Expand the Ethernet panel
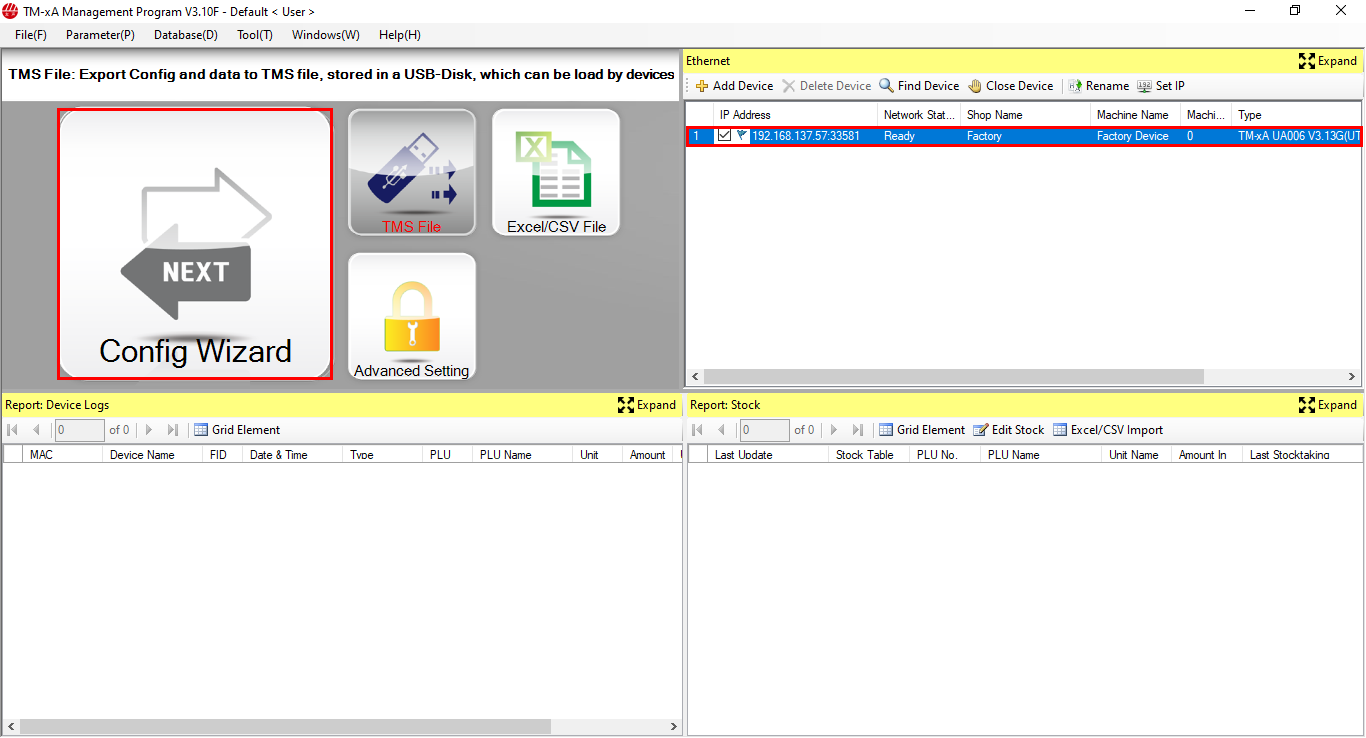This screenshot has height=738, width=1366. pos(1328,61)
